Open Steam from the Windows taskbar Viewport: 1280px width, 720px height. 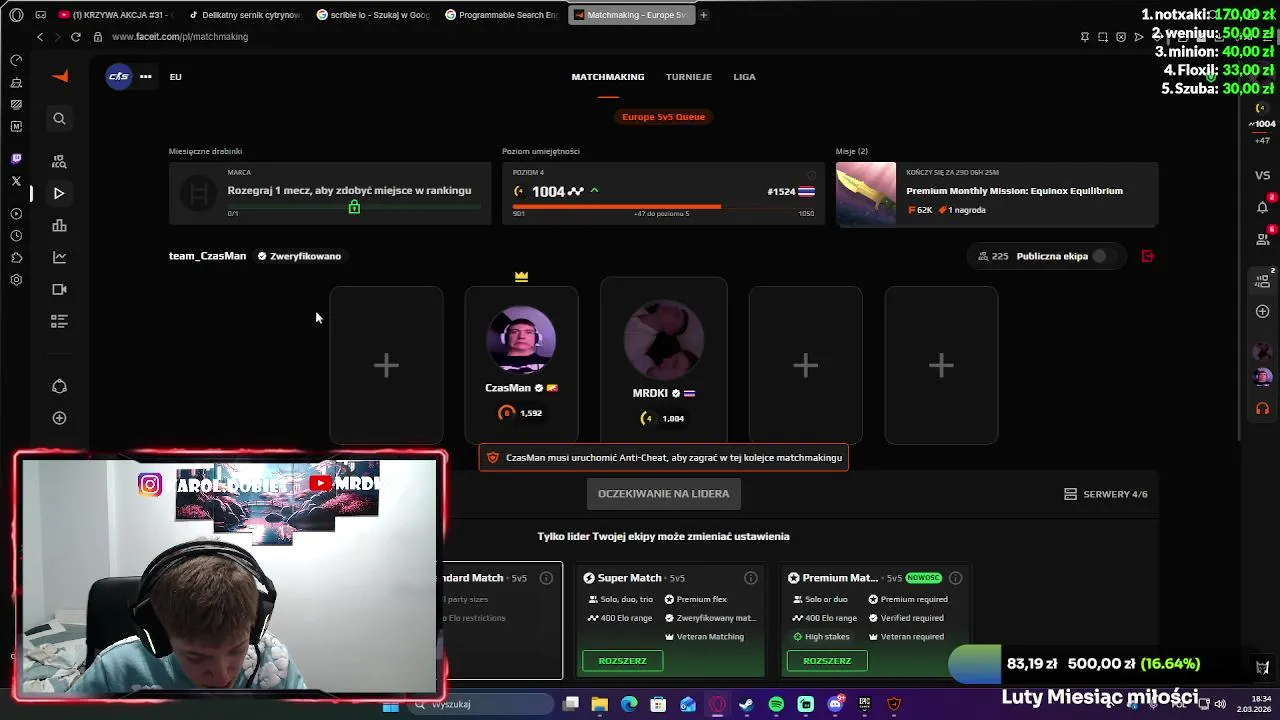pyautogui.click(x=747, y=704)
